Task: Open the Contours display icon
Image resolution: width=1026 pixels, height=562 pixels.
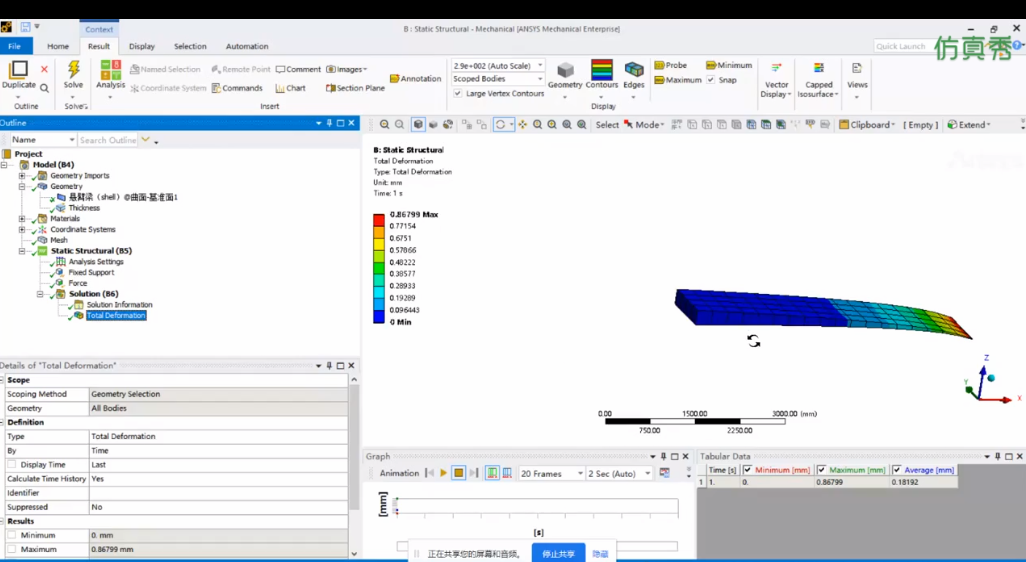Action: pos(601,69)
